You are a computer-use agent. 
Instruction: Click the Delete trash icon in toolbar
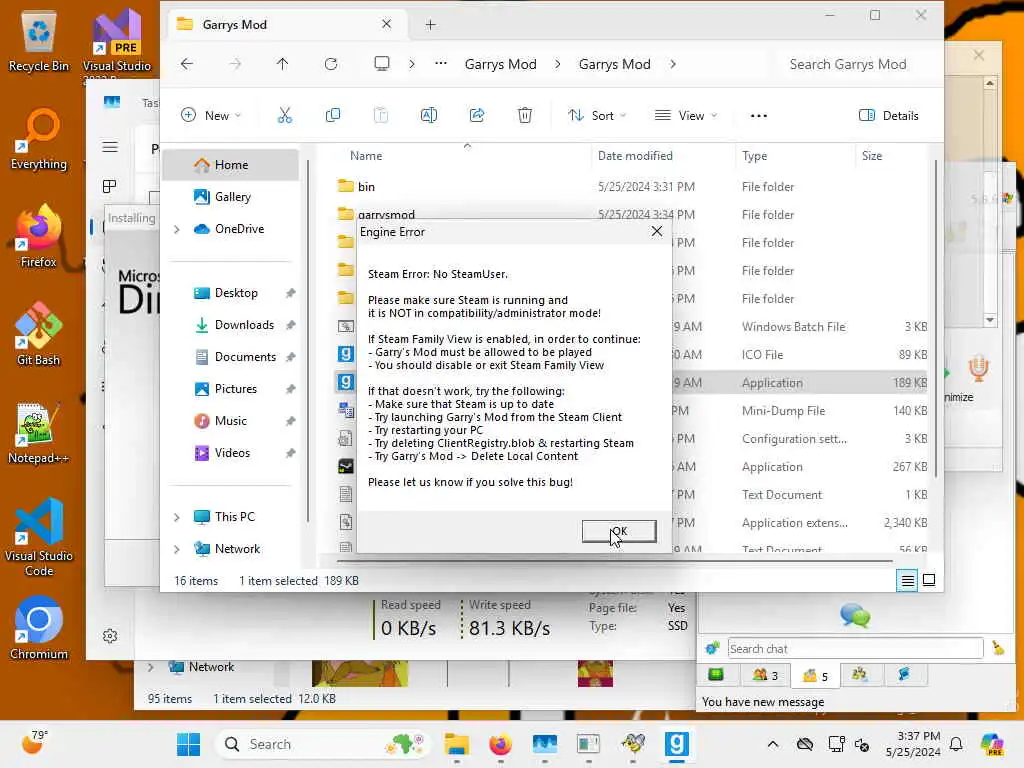[524, 116]
